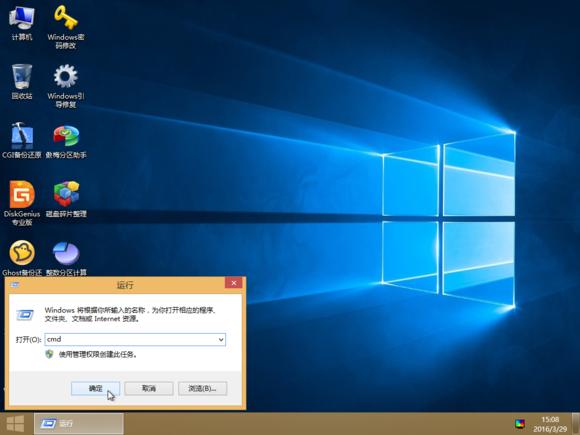Click the admin shield icon in Run dialog
Viewport: 580px width, 435px height.
pyautogui.click(x=49, y=354)
